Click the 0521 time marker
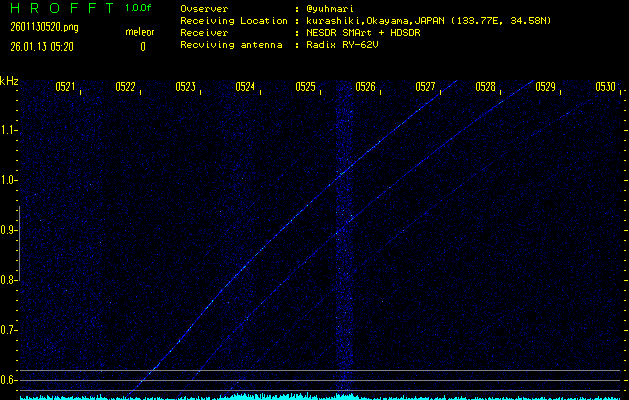629x400 pixels. coord(65,87)
